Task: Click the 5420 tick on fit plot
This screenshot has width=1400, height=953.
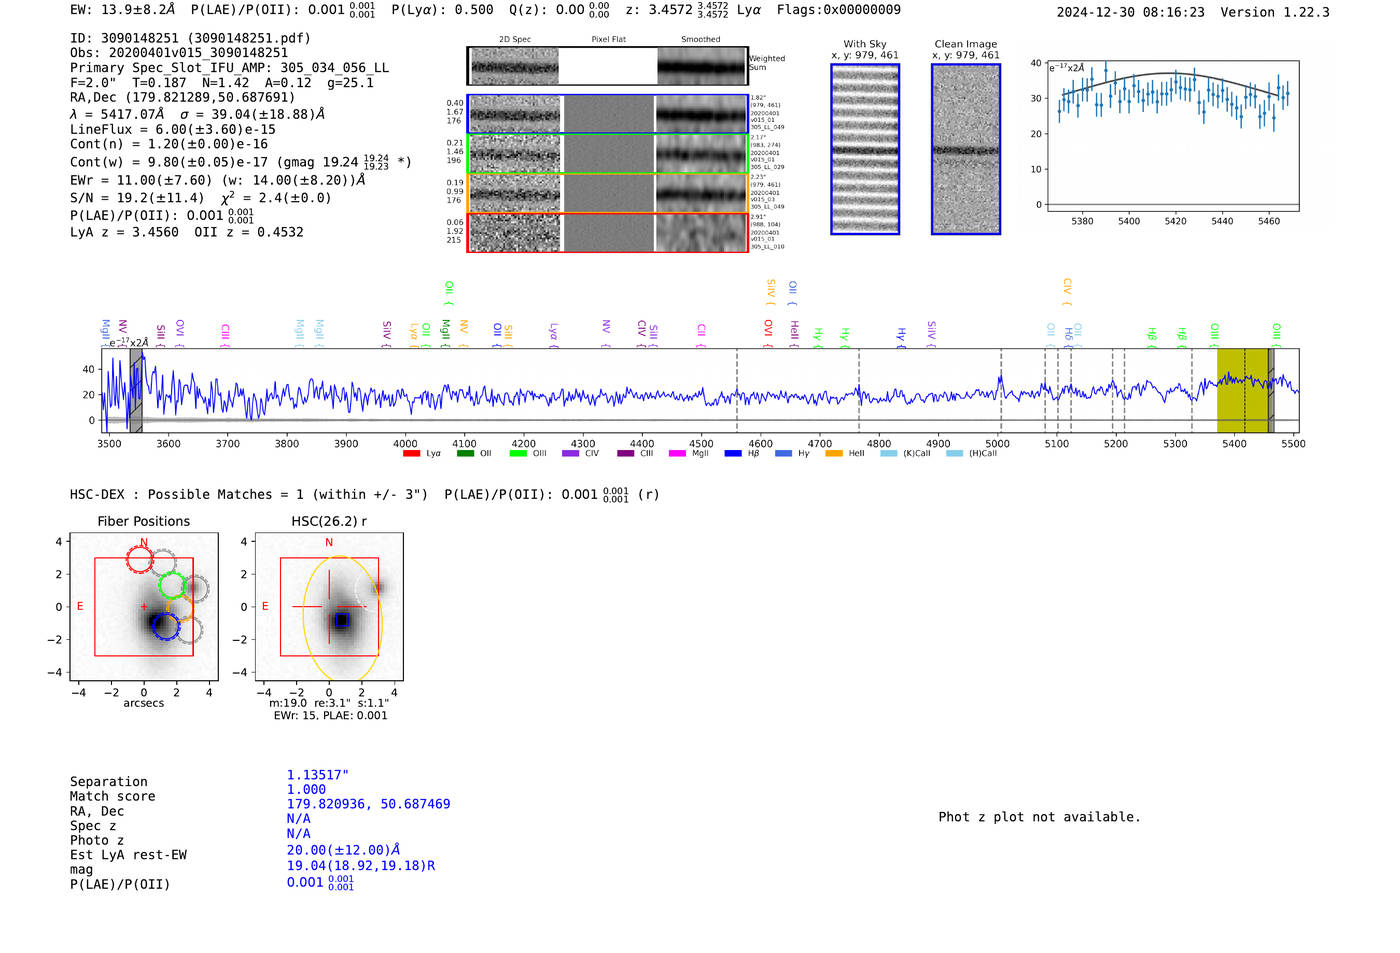Action: tap(1175, 221)
